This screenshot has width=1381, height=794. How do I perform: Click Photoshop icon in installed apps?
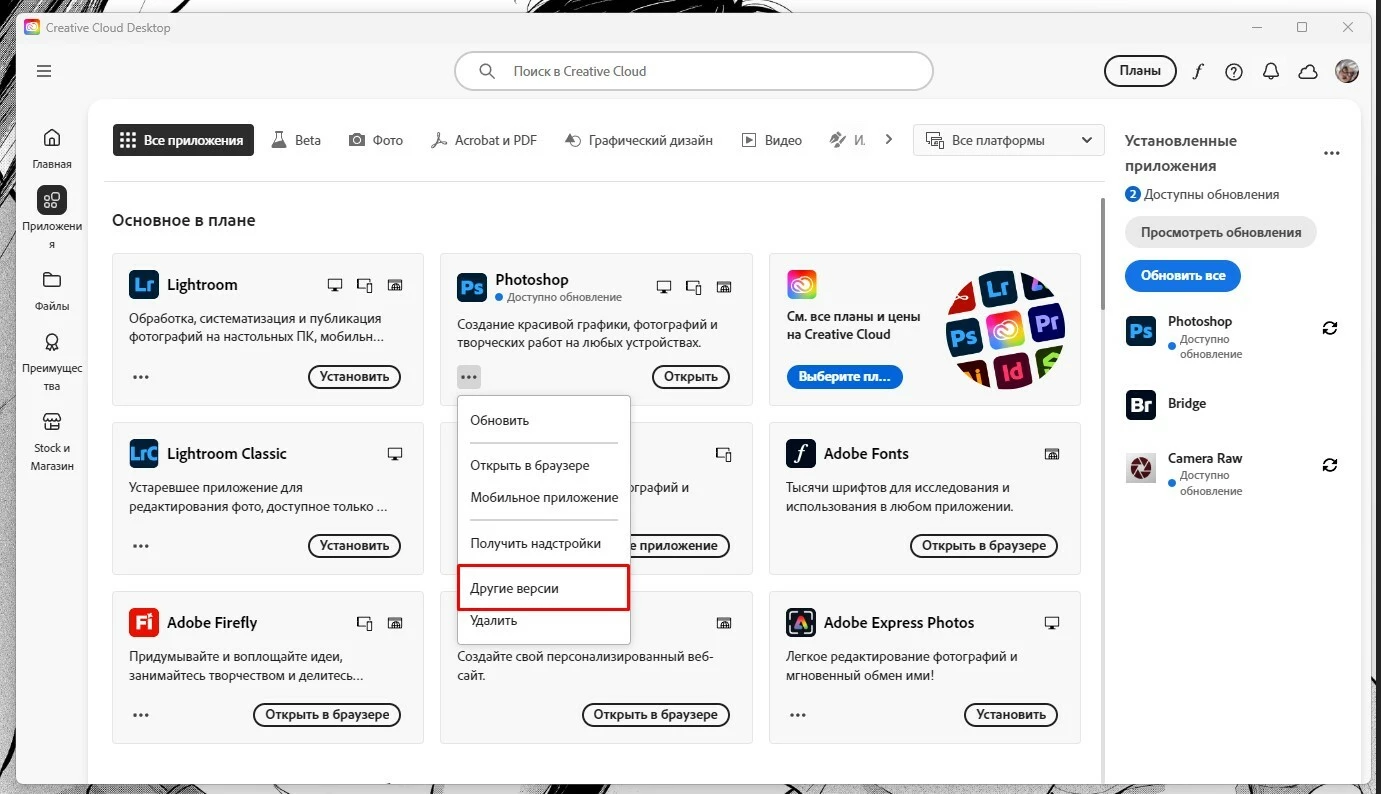coord(1141,331)
